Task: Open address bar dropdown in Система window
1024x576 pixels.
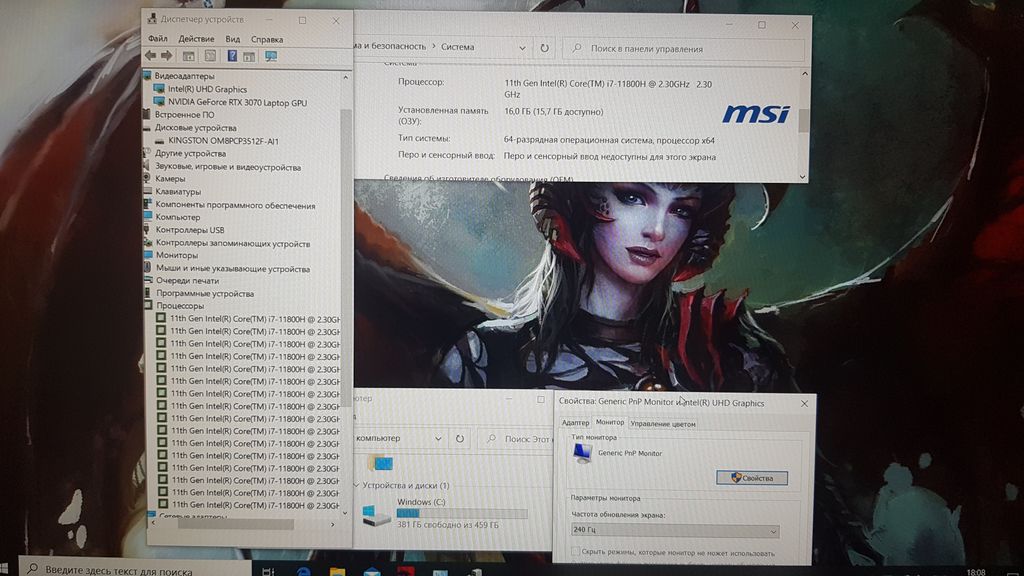Action: 522,48
